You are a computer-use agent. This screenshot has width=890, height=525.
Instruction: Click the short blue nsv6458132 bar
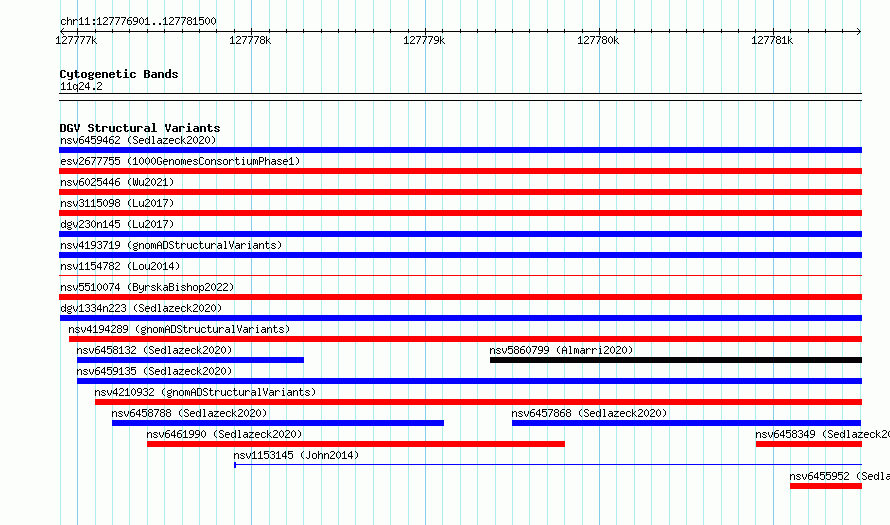click(190, 360)
